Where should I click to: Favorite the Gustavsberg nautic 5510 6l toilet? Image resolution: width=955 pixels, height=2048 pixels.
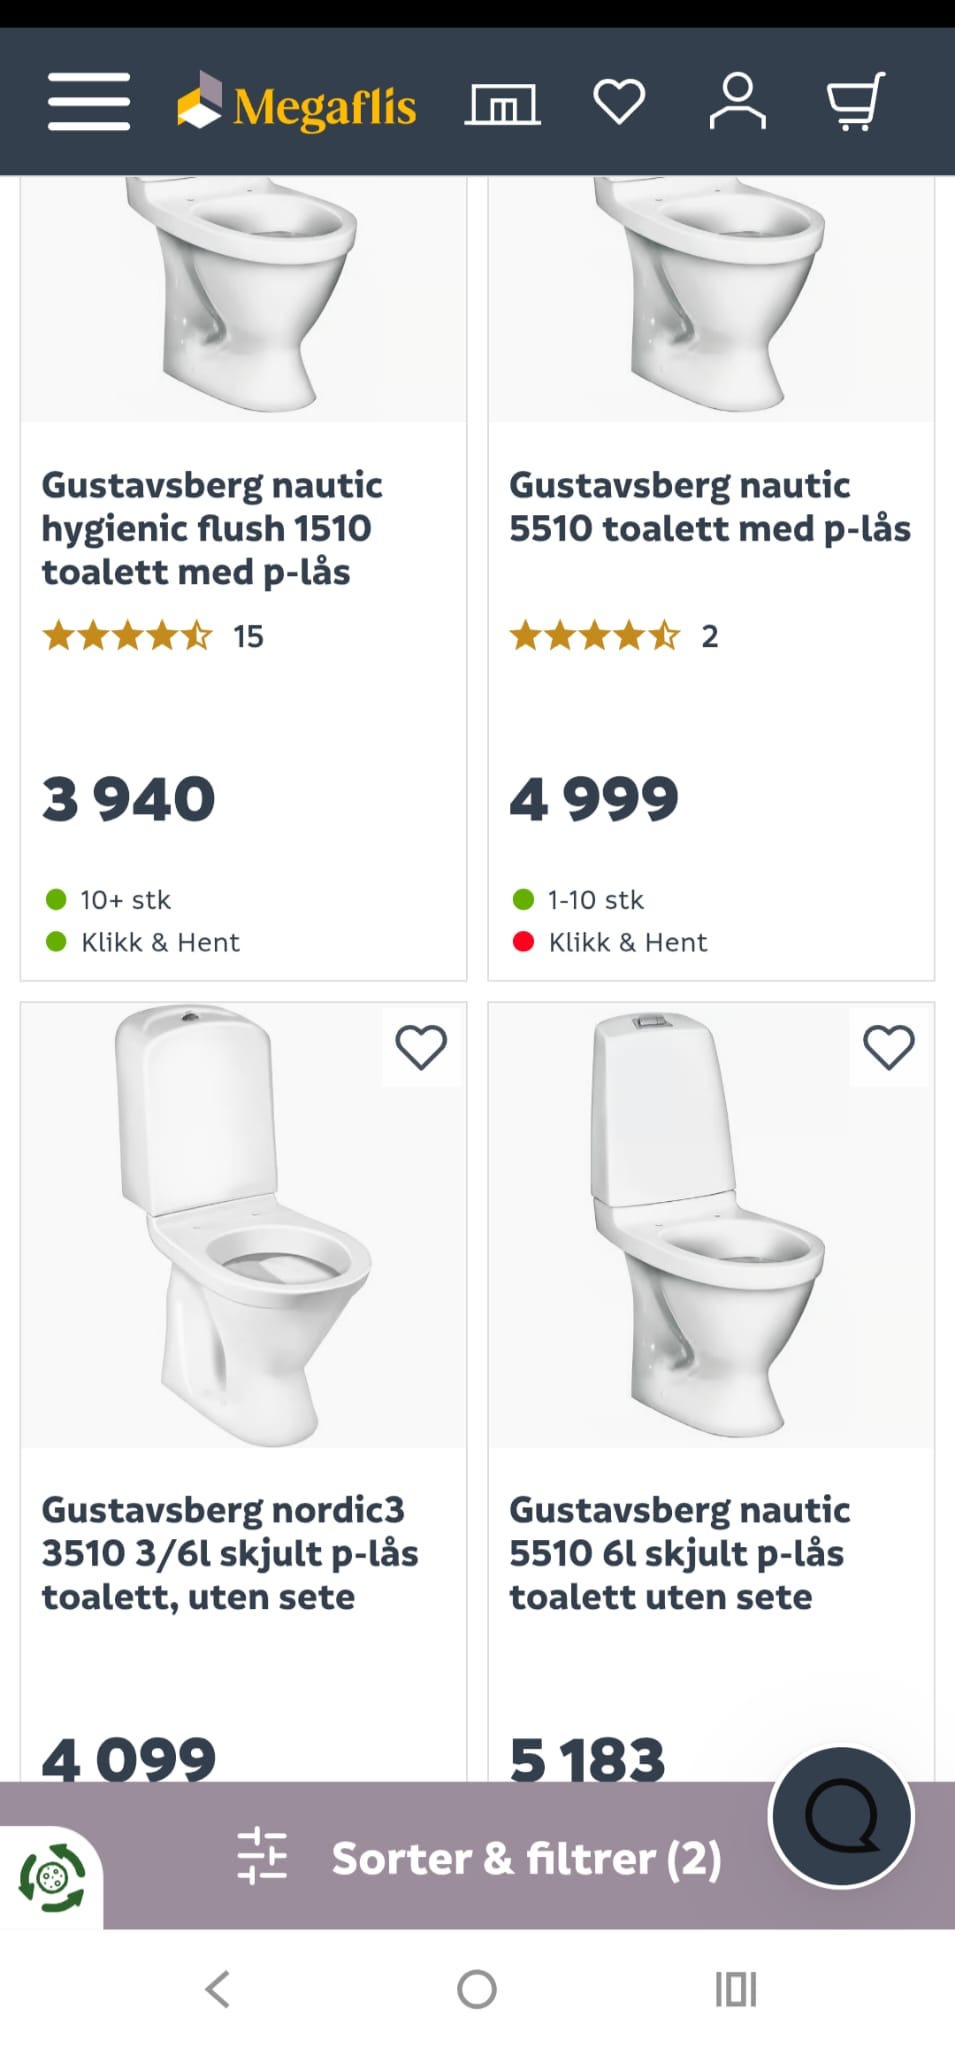pos(888,1048)
